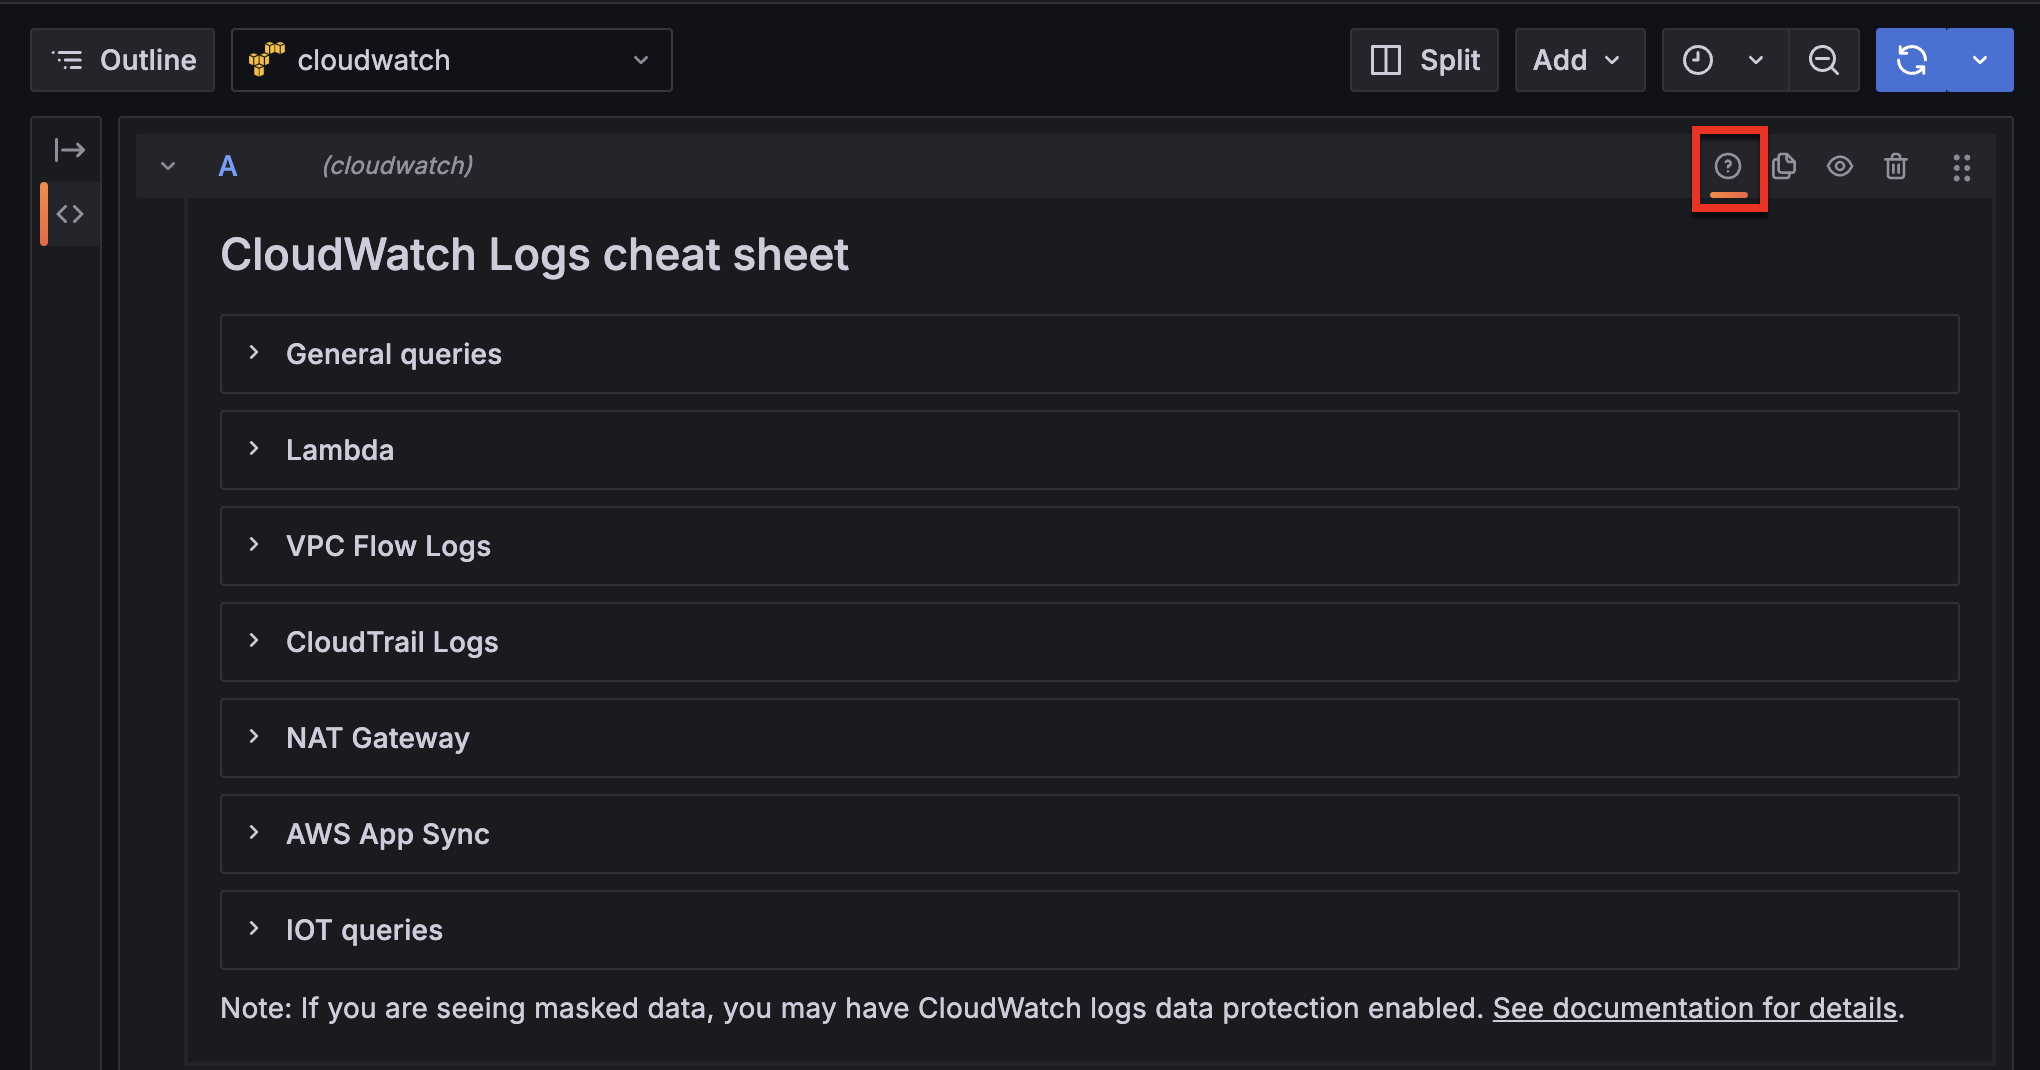Viewport: 2040px width, 1070px height.
Task: Delete query A with the trash icon
Action: [1897, 166]
